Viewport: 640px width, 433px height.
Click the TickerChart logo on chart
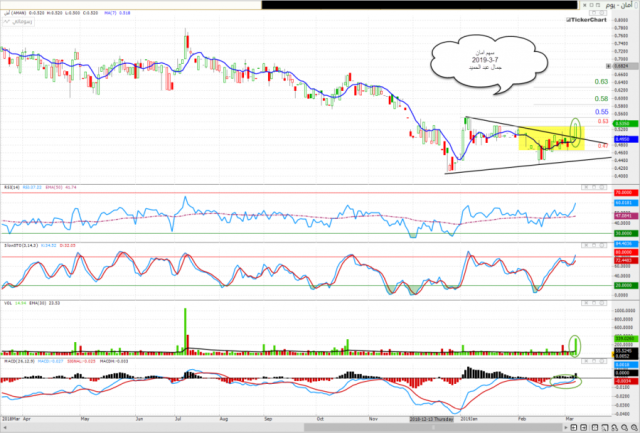(587, 20)
